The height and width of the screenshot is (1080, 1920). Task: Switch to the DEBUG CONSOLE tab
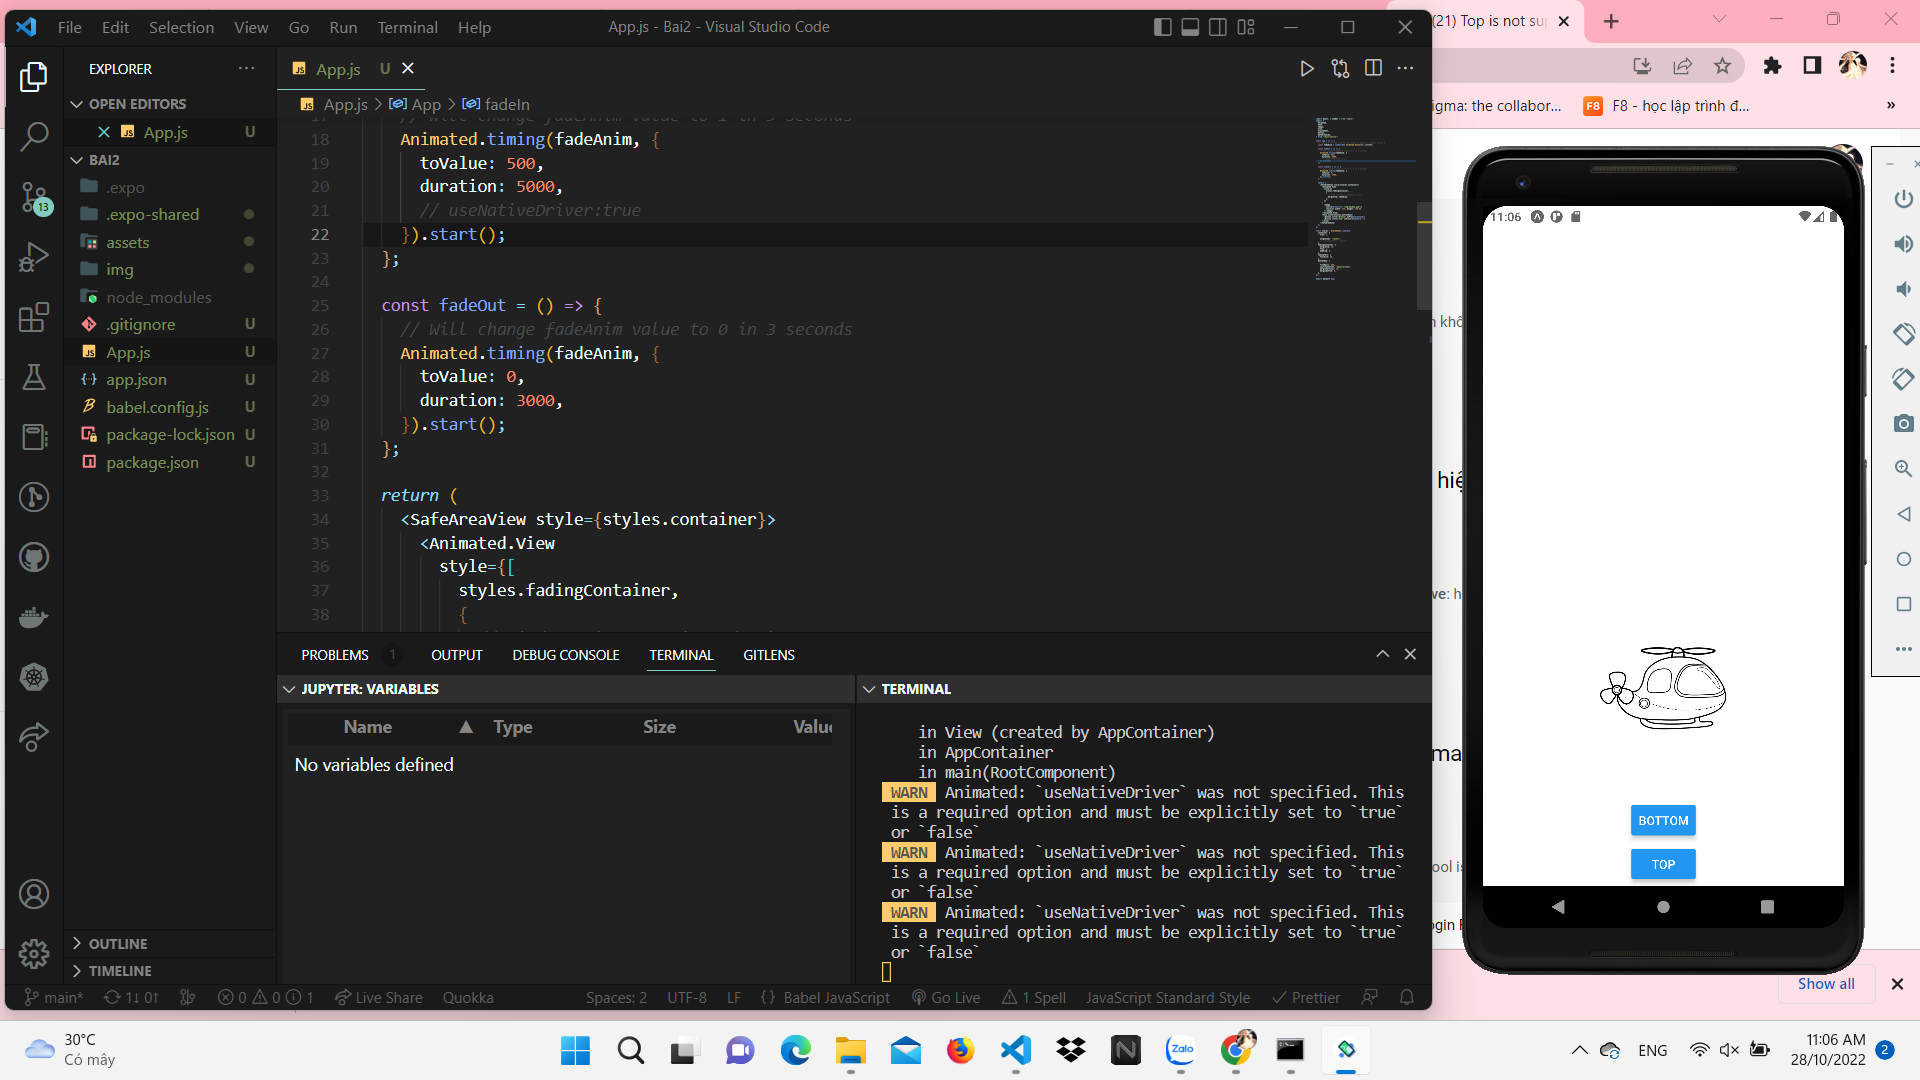point(566,655)
